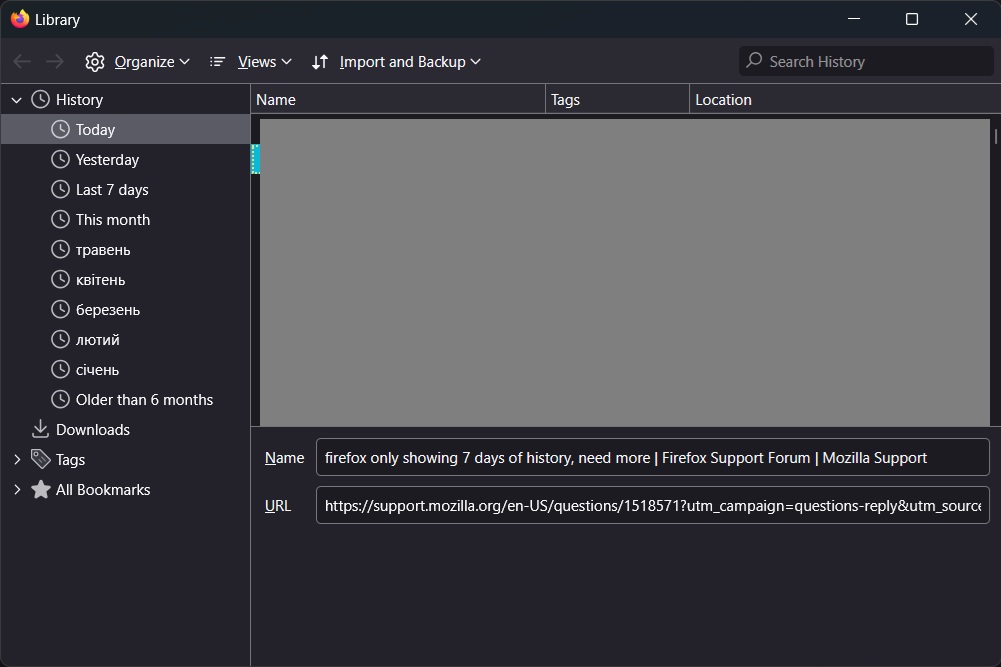Click the Import and Backup arrows icon

[320, 62]
